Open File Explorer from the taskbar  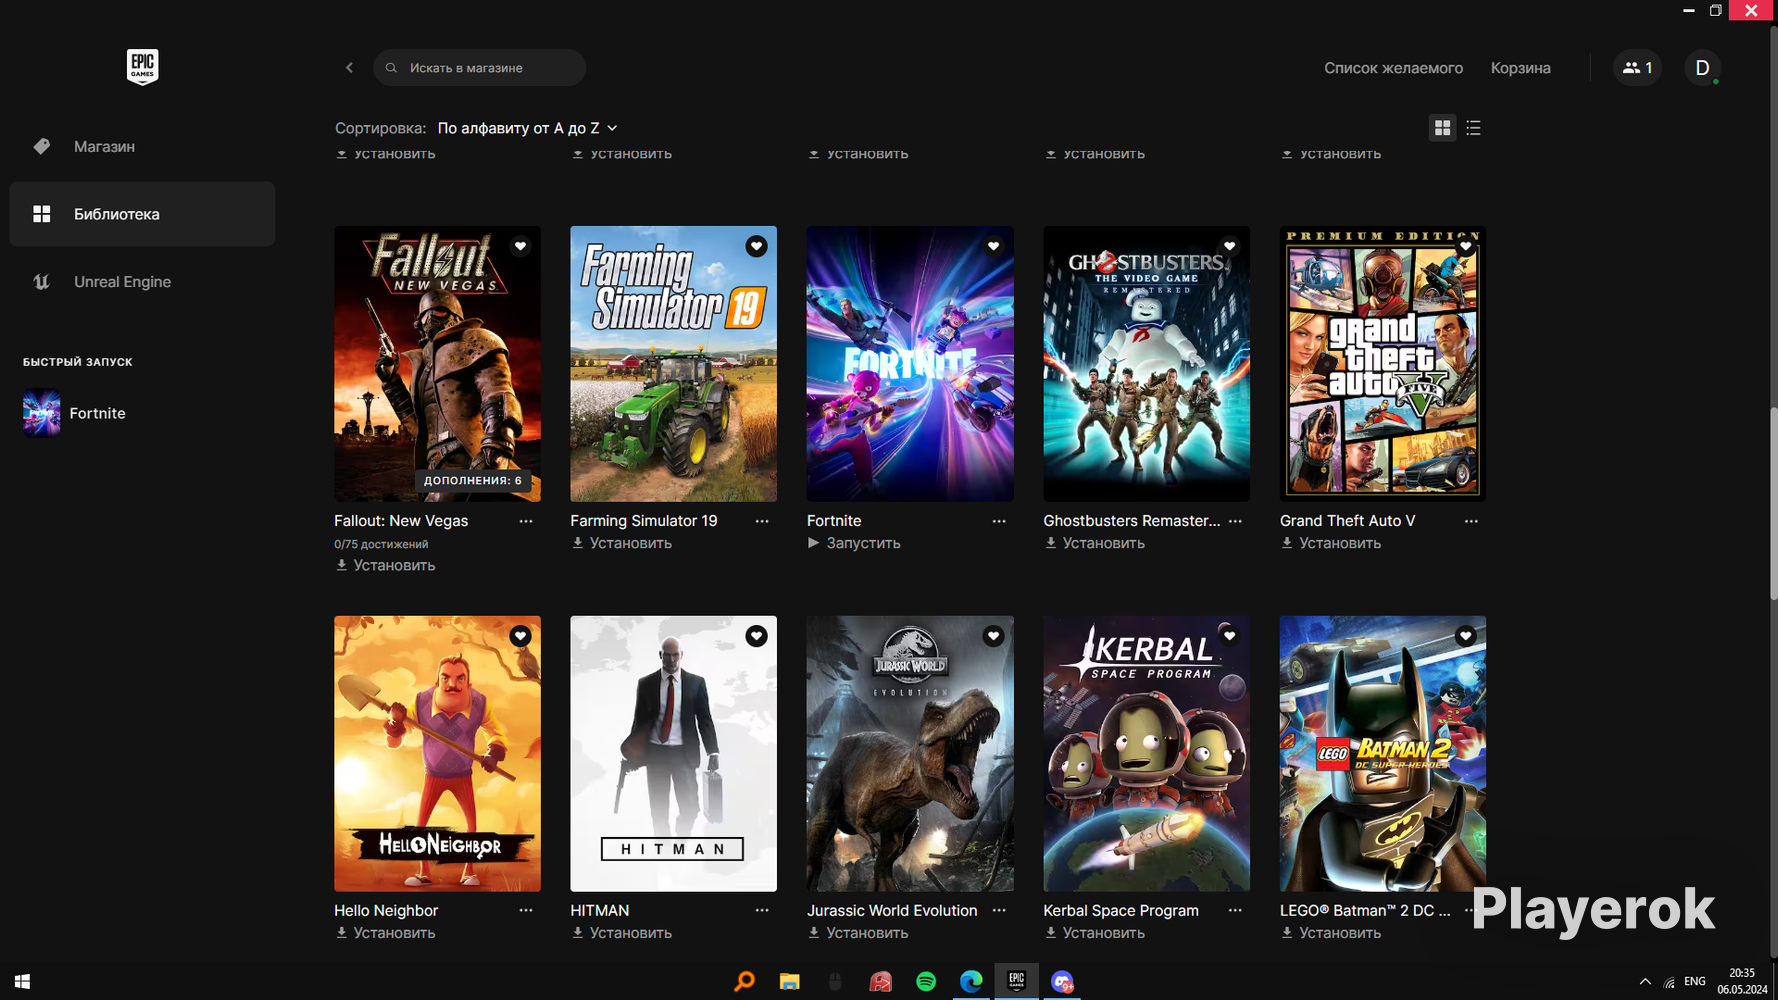pyautogui.click(x=790, y=982)
